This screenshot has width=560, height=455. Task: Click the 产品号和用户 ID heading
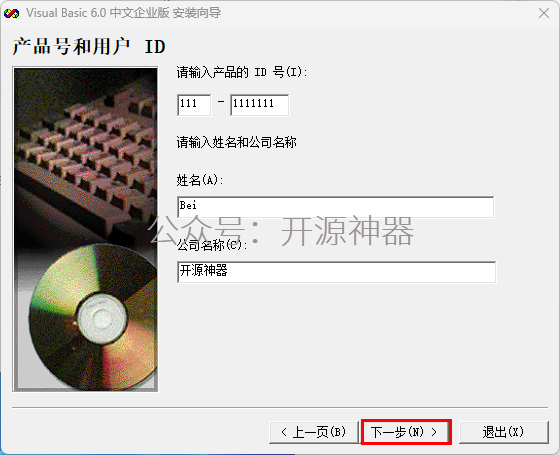pyautogui.click(x=89, y=47)
